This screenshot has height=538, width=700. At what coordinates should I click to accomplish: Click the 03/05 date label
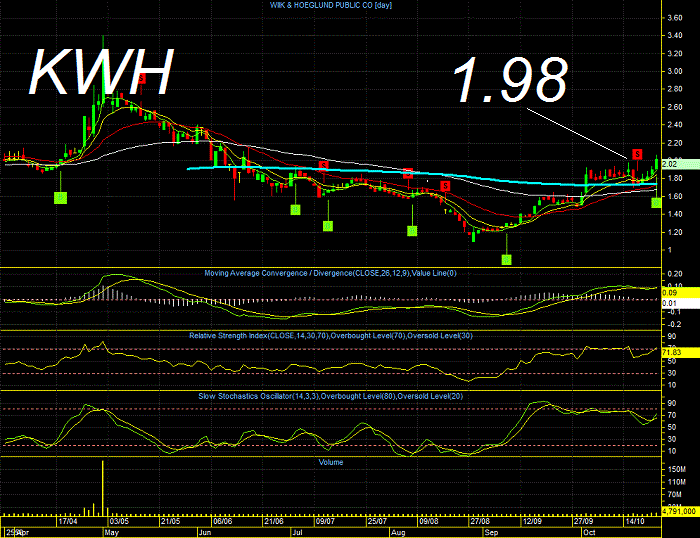tap(119, 521)
